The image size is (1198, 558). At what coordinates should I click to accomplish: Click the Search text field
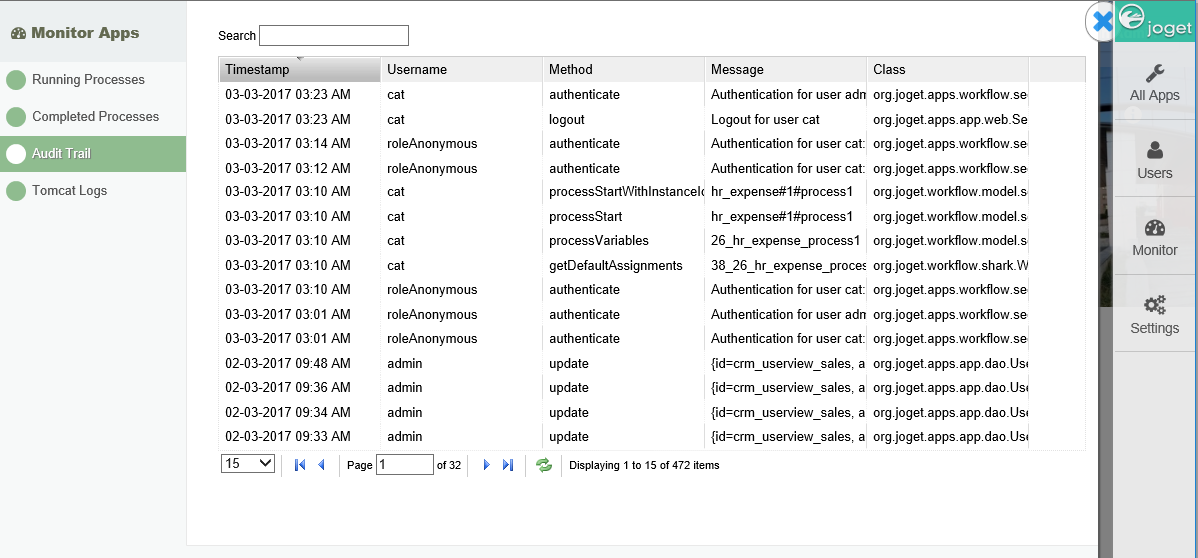pyautogui.click(x=334, y=36)
